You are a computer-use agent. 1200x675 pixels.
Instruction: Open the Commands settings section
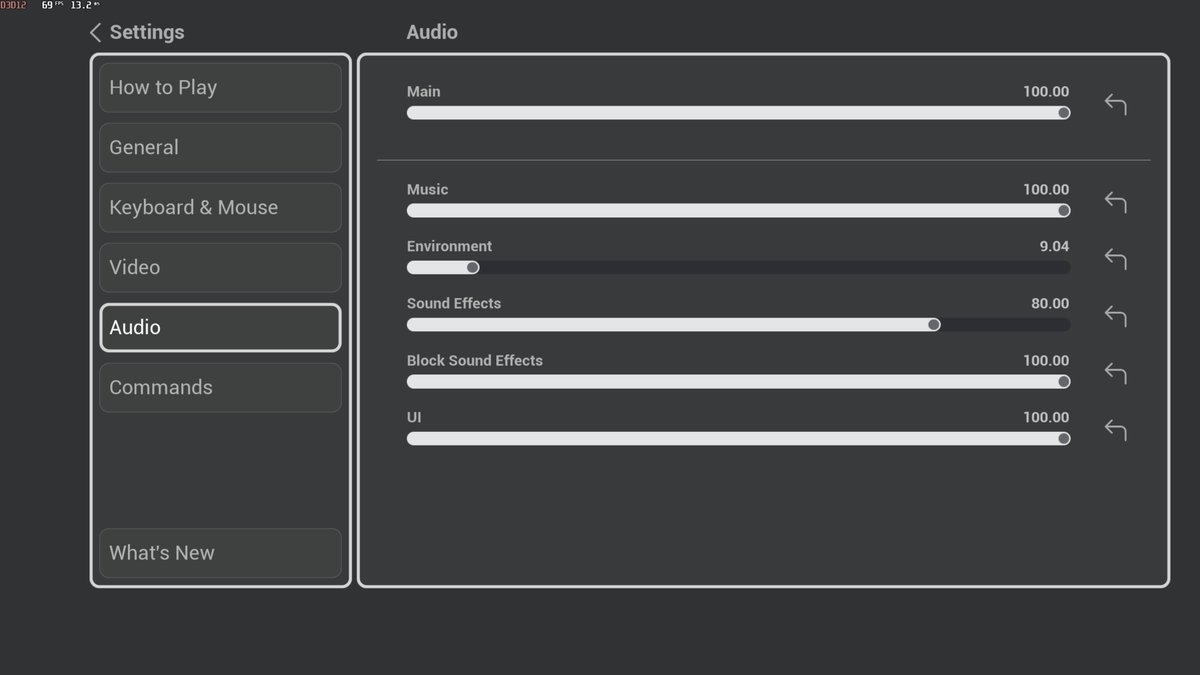[220, 388]
